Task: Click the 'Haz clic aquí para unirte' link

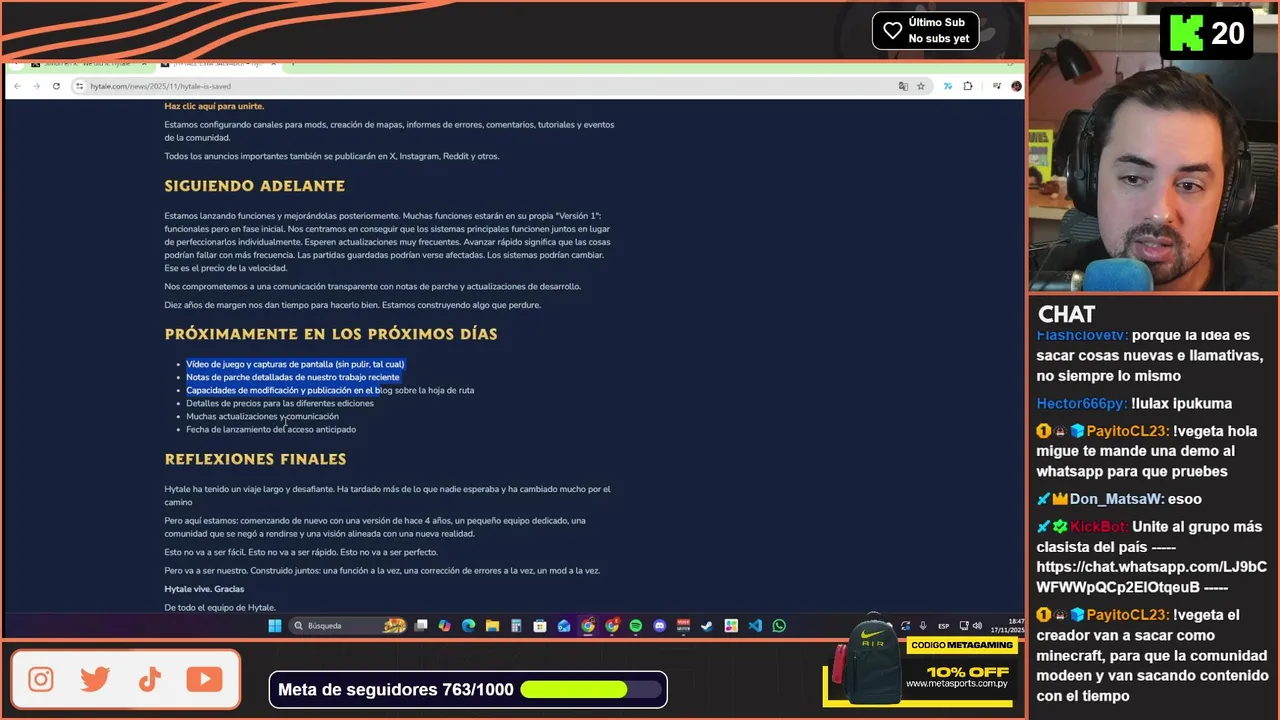Action: click(214, 106)
